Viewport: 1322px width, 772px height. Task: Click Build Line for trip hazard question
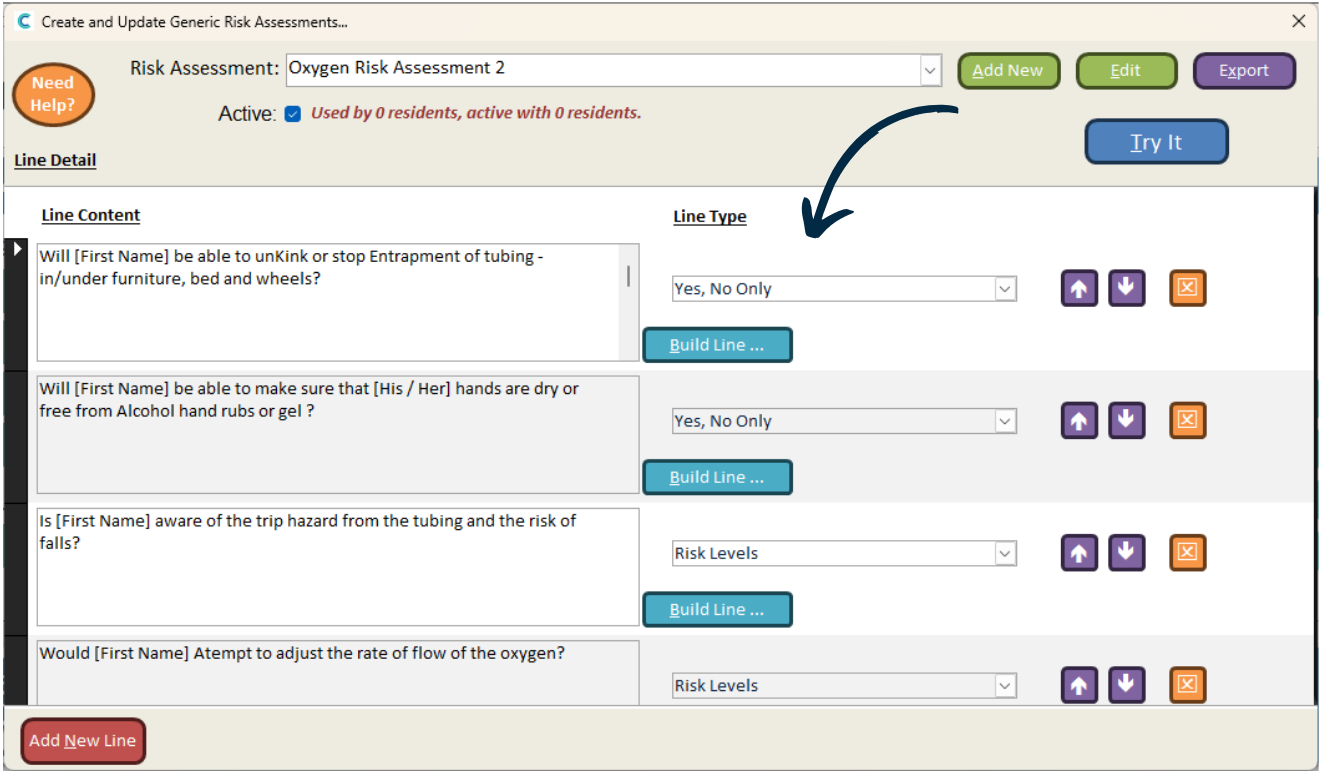click(717, 609)
